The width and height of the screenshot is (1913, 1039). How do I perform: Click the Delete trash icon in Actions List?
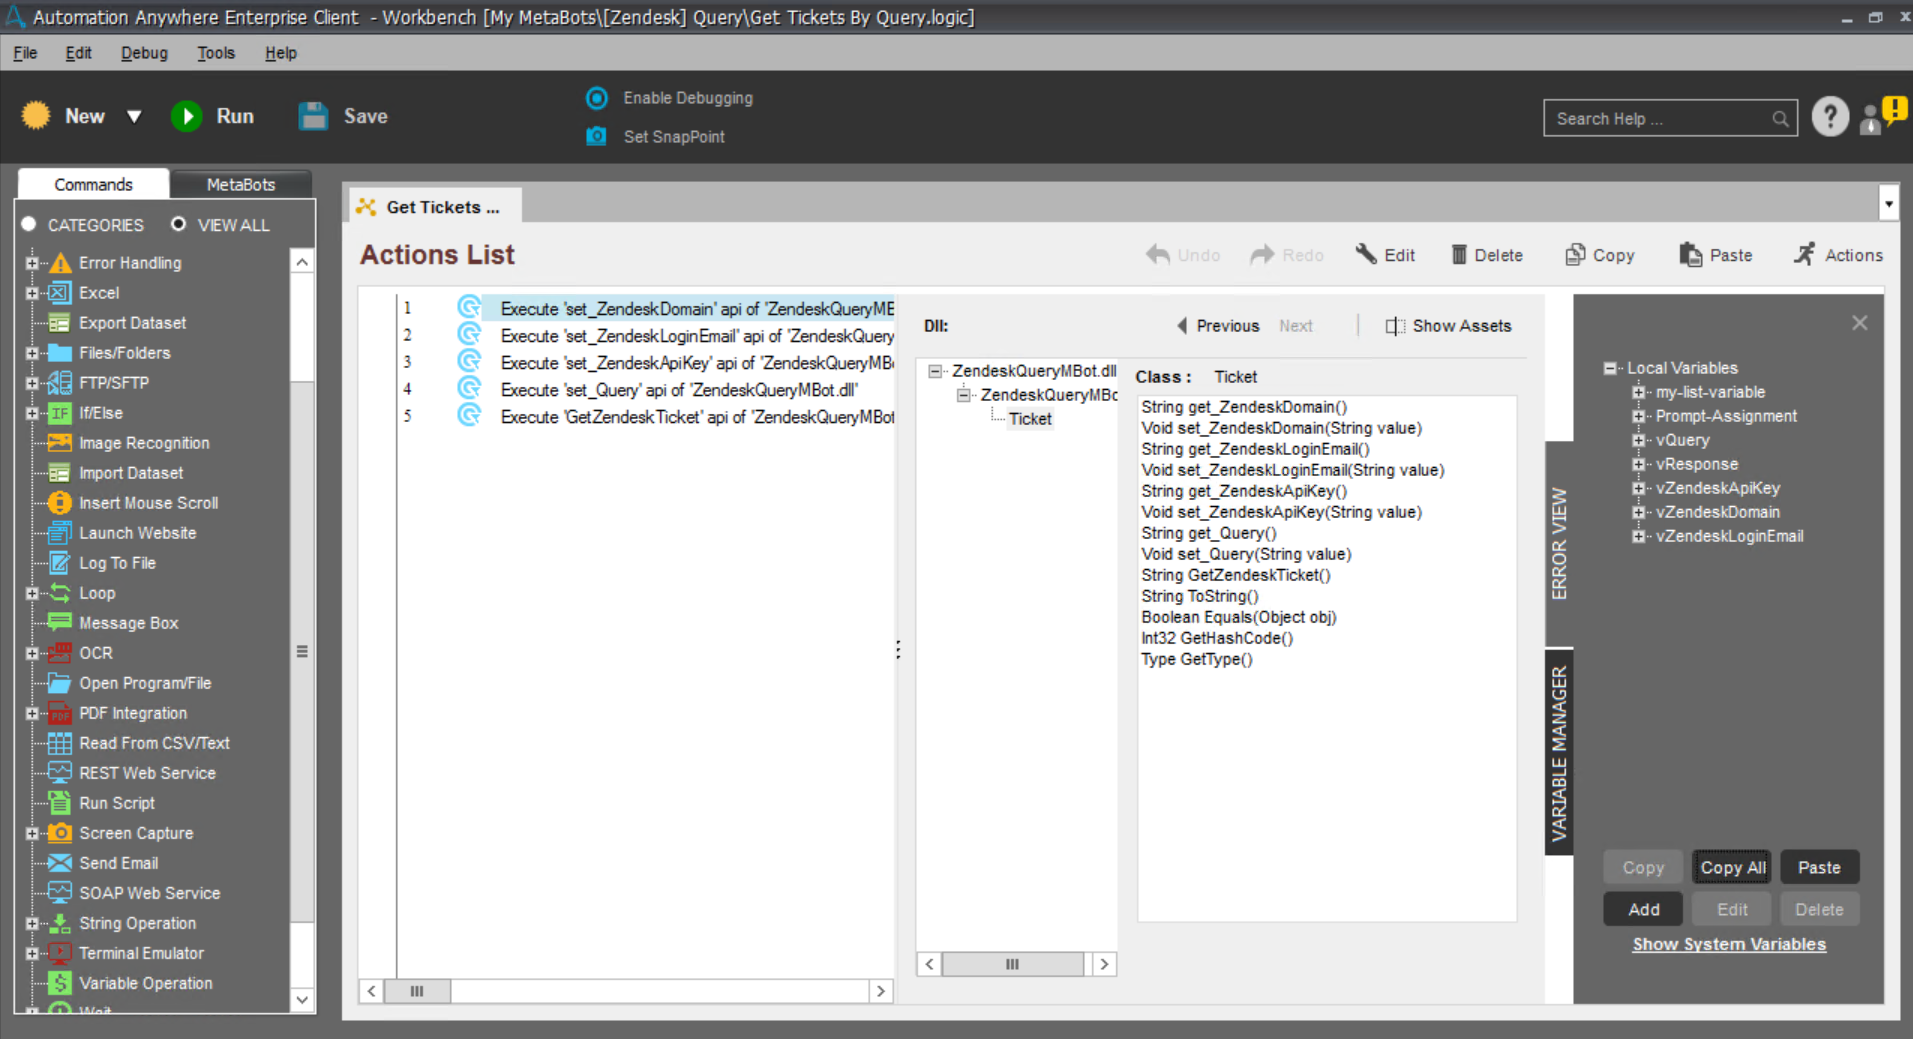click(x=1459, y=255)
